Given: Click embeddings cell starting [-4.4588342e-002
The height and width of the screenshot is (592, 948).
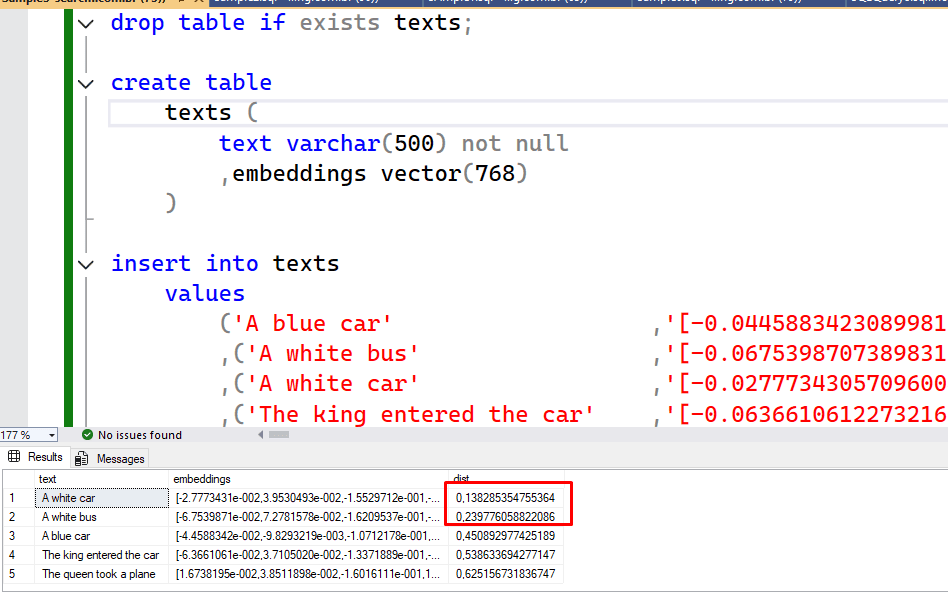Looking at the screenshot, I should [308, 536].
